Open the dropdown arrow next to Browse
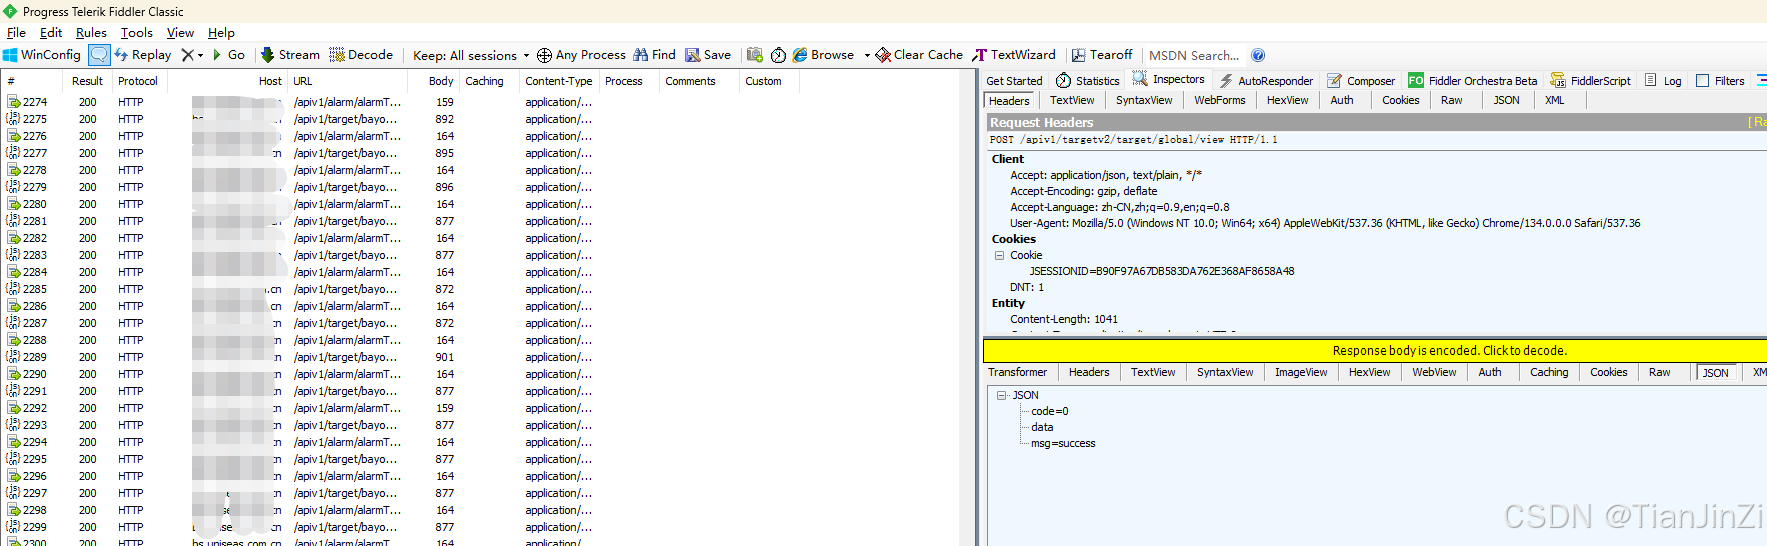The image size is (1767, 546). tap(867, 55)
